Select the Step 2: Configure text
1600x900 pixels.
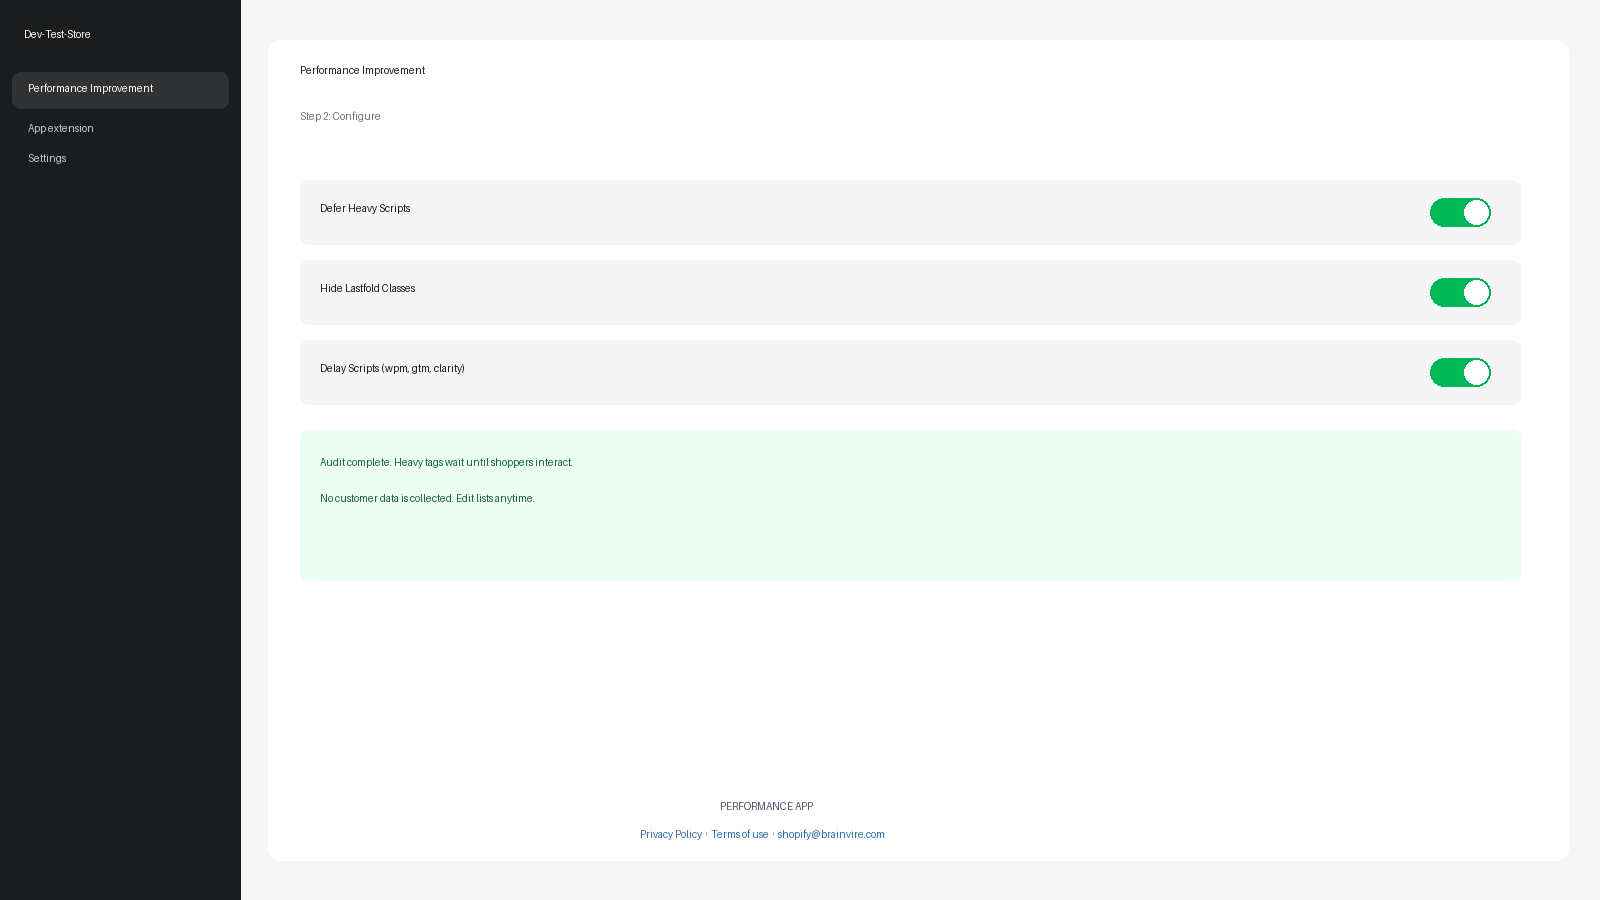click(340, 116)
